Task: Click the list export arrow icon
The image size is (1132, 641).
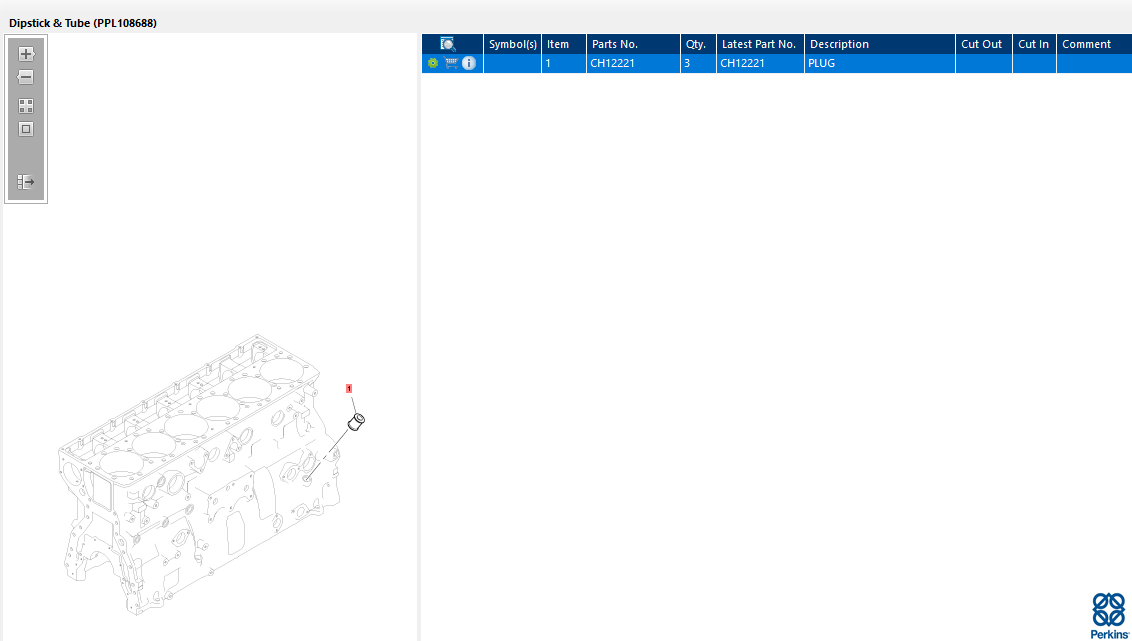Action: pyautogui.click(x=26, y=182)
